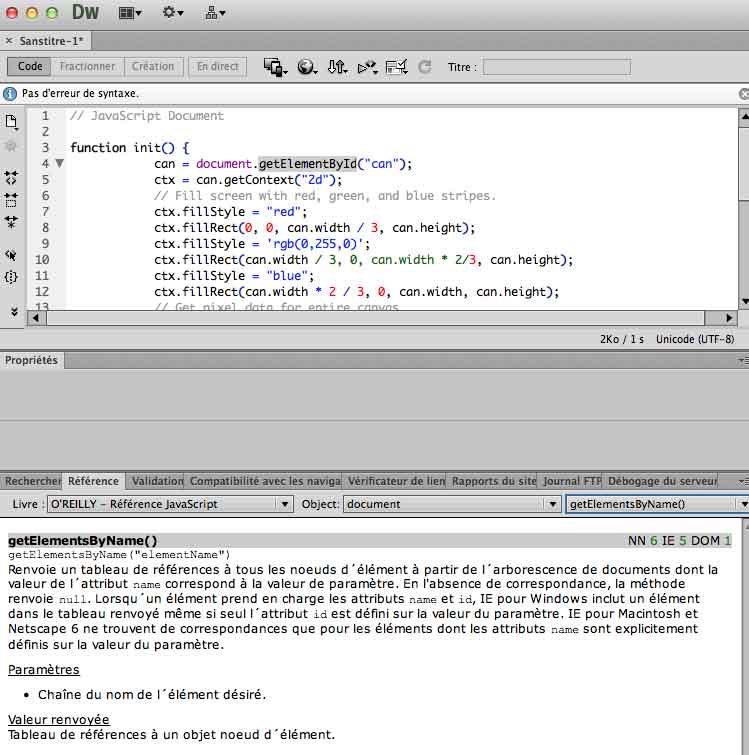Show more code toolbar icons chevron
749x755 pixels.
pos(14,312)
